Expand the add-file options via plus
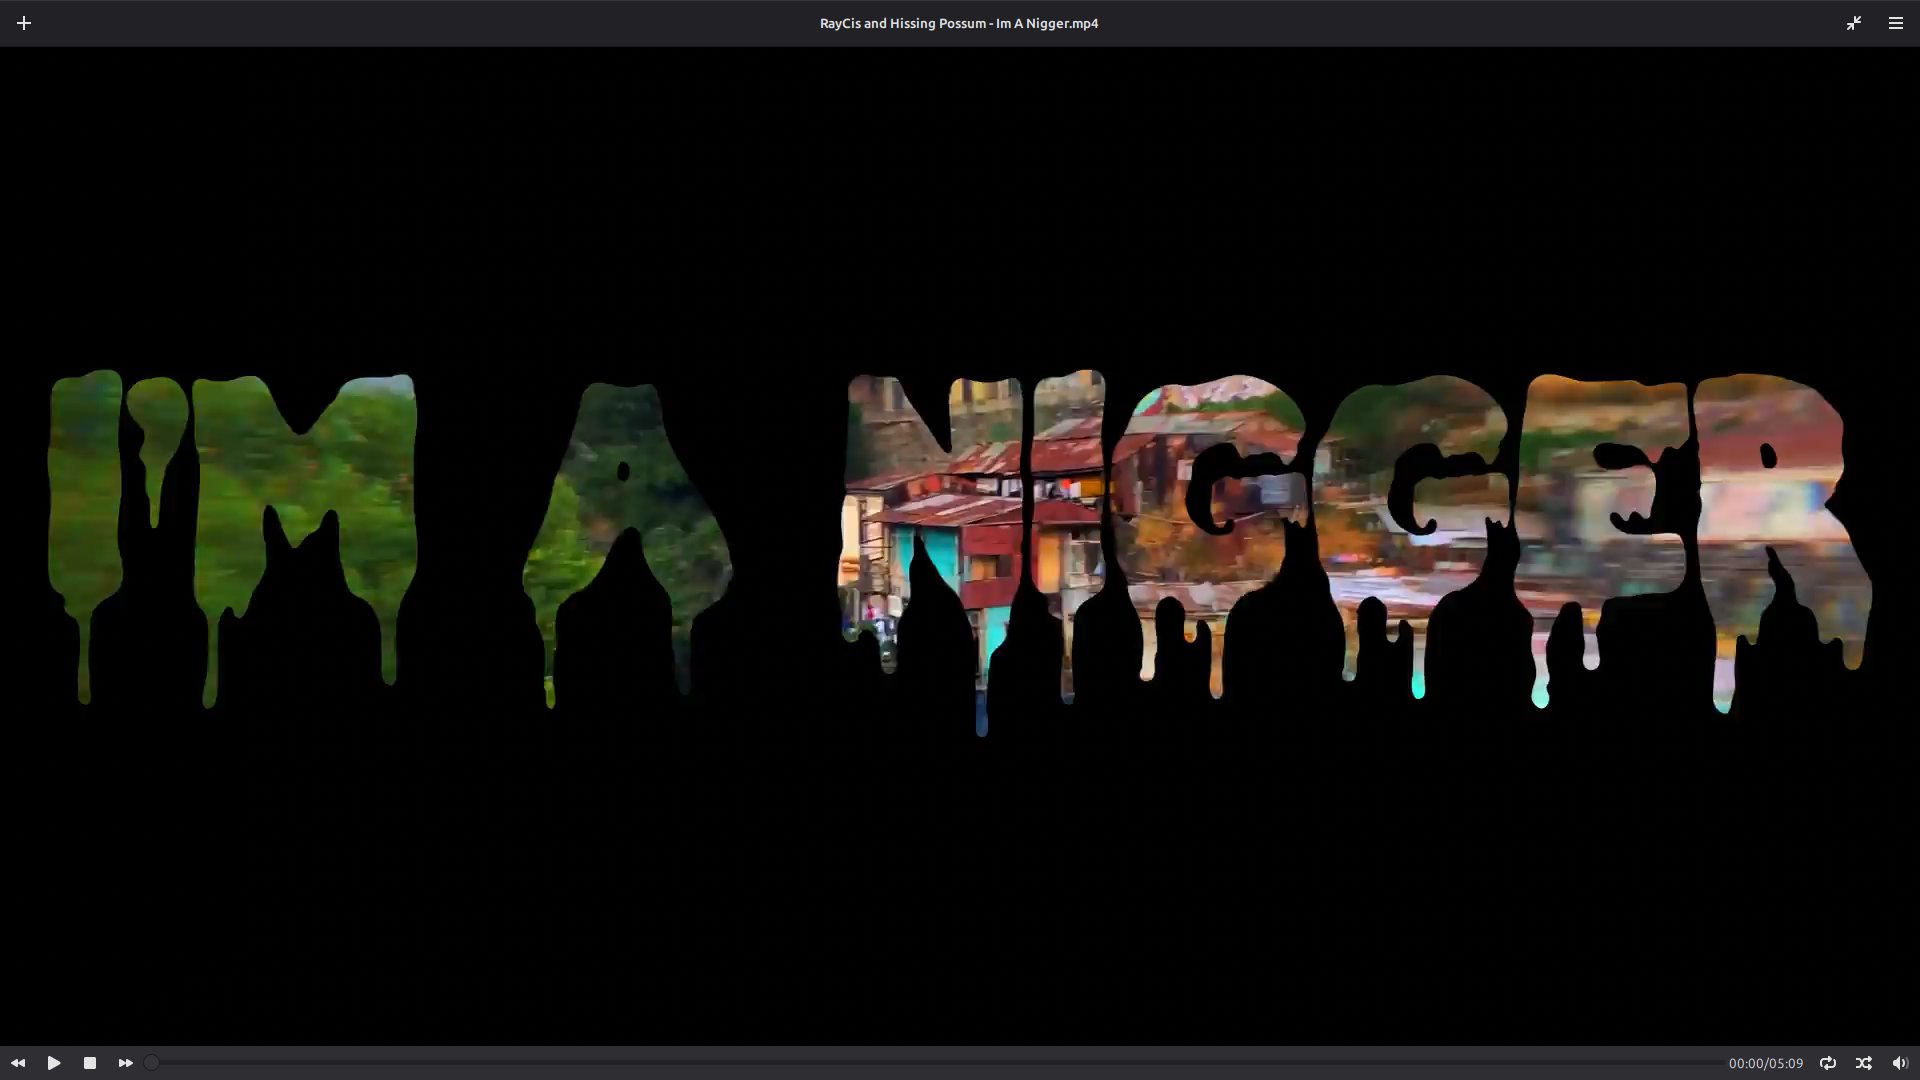Viewport: 1920px width, 1080px height. click(x=24, y=23)
